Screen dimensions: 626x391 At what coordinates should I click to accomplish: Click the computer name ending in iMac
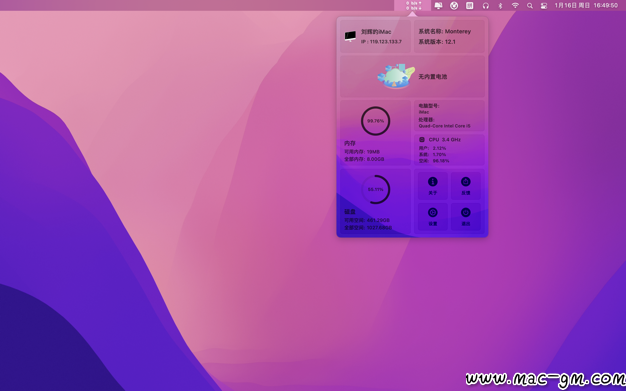376,32
